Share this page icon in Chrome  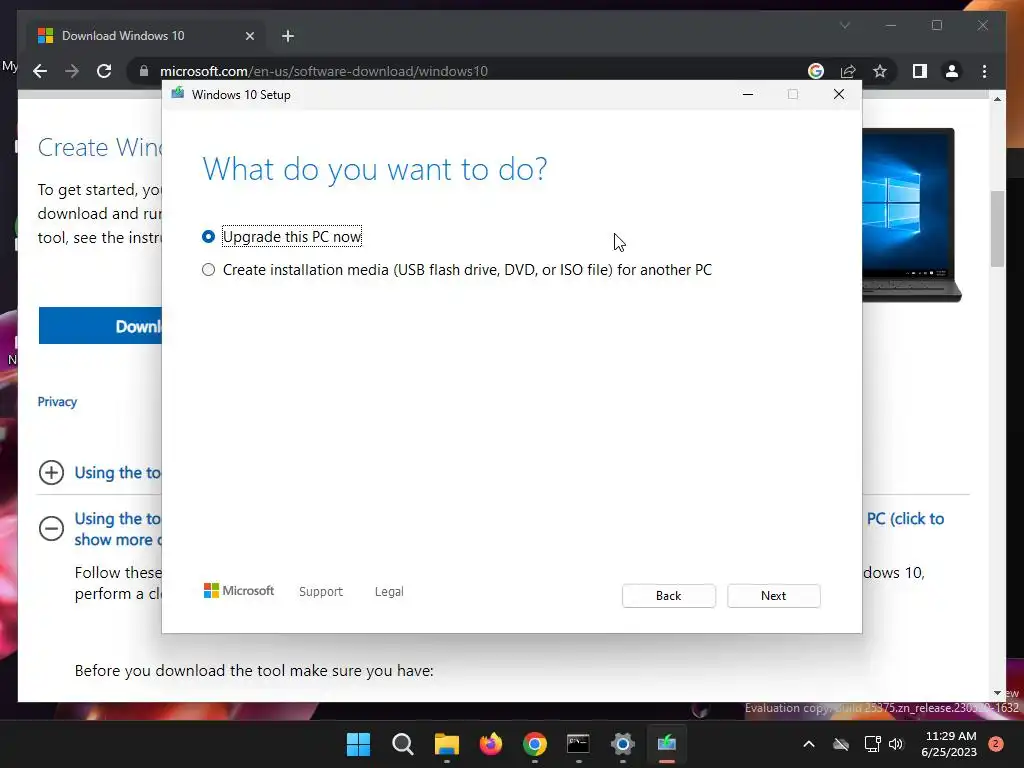tap(848, 71)
